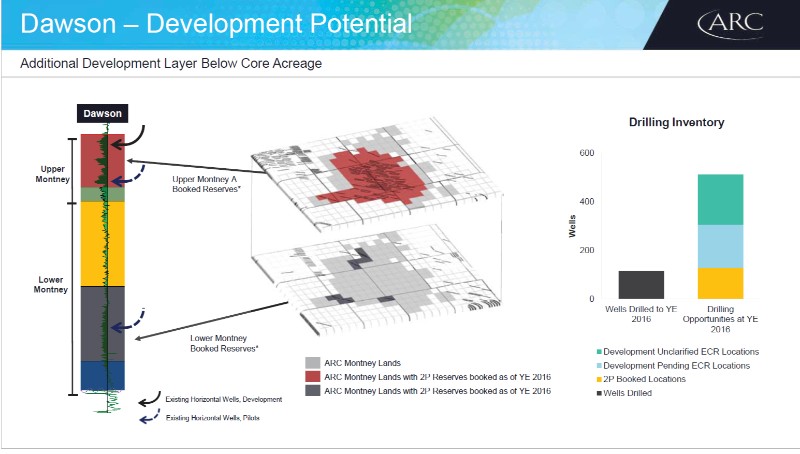
Task: Select the '400' y-axis label
Action: pos(587,201)
